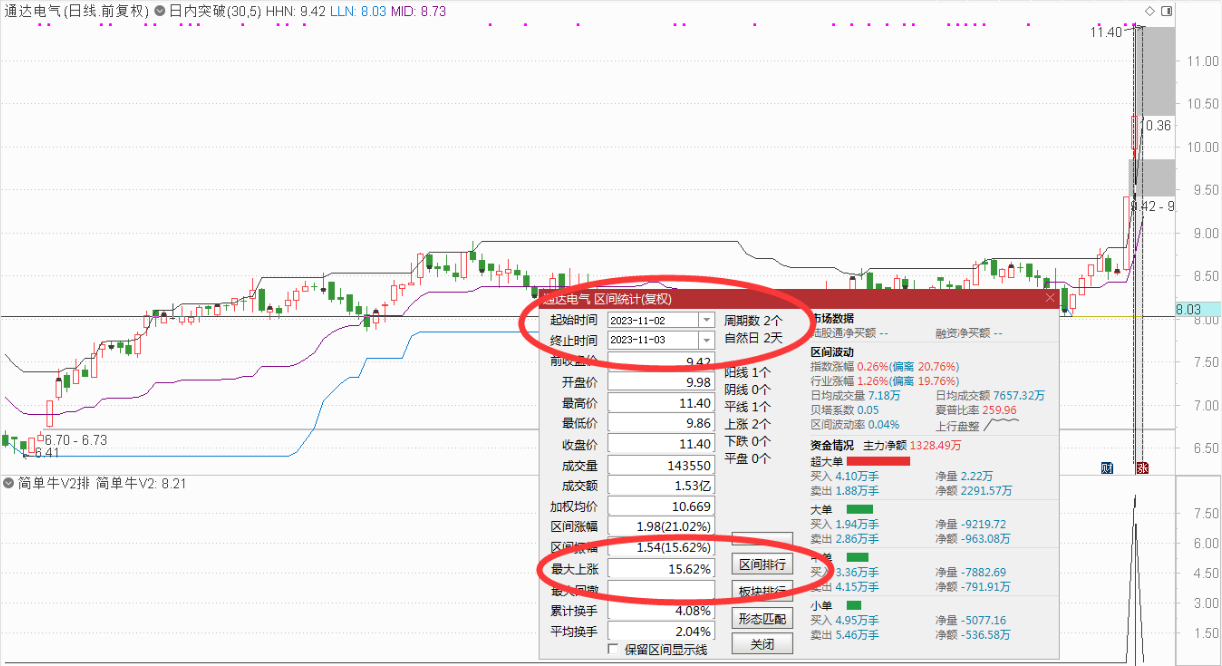1222x666 pixels.
Task: Click the 板块排行 button
Action: [762, 591]
